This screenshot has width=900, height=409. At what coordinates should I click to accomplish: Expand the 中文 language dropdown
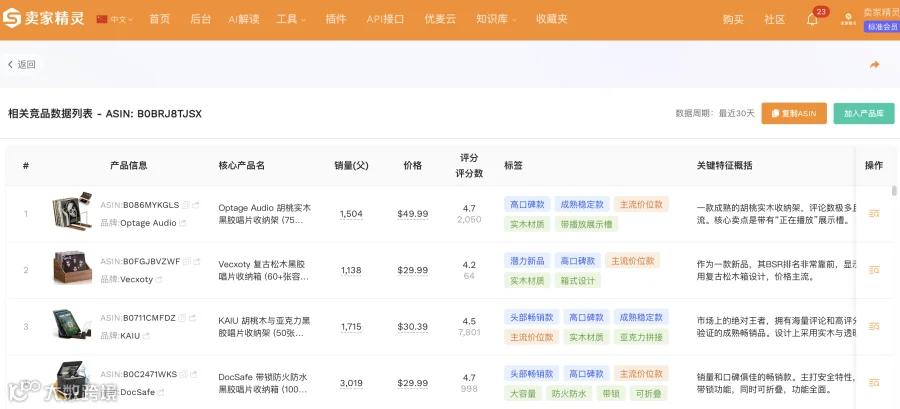click(115, 19)
